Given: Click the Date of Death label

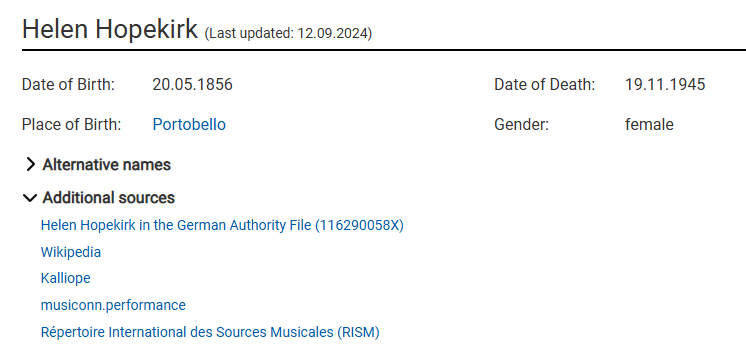Looking at the screenshot, I should tap(545, 85).
